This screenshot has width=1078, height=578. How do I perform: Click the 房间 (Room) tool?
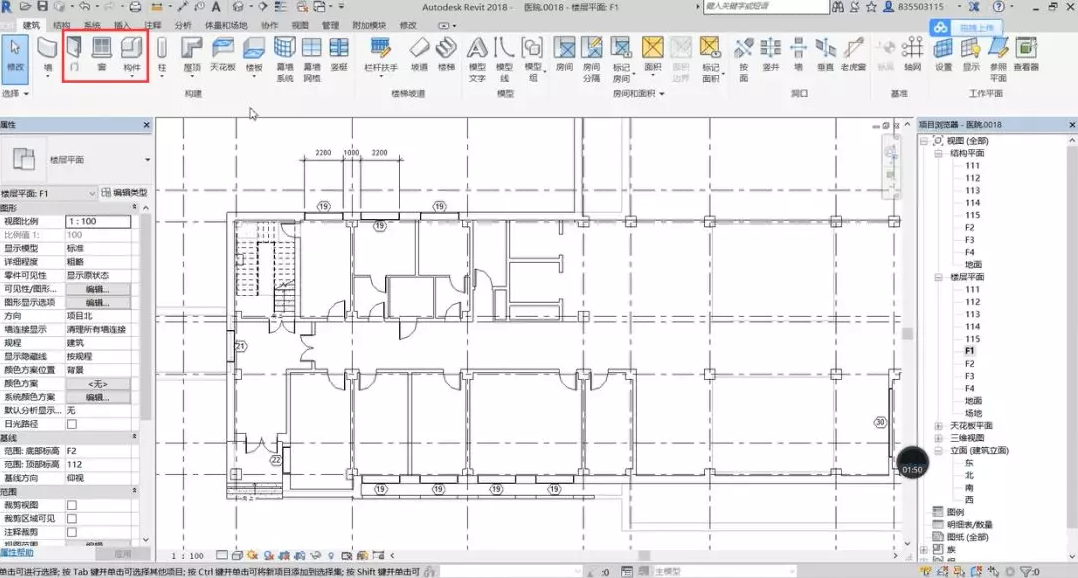pyautogui.click(x=564, y=55)
